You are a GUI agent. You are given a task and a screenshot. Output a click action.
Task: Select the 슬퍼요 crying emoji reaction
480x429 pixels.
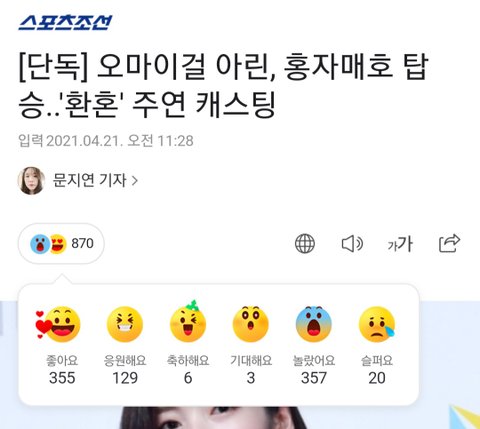tap(377, 324)
